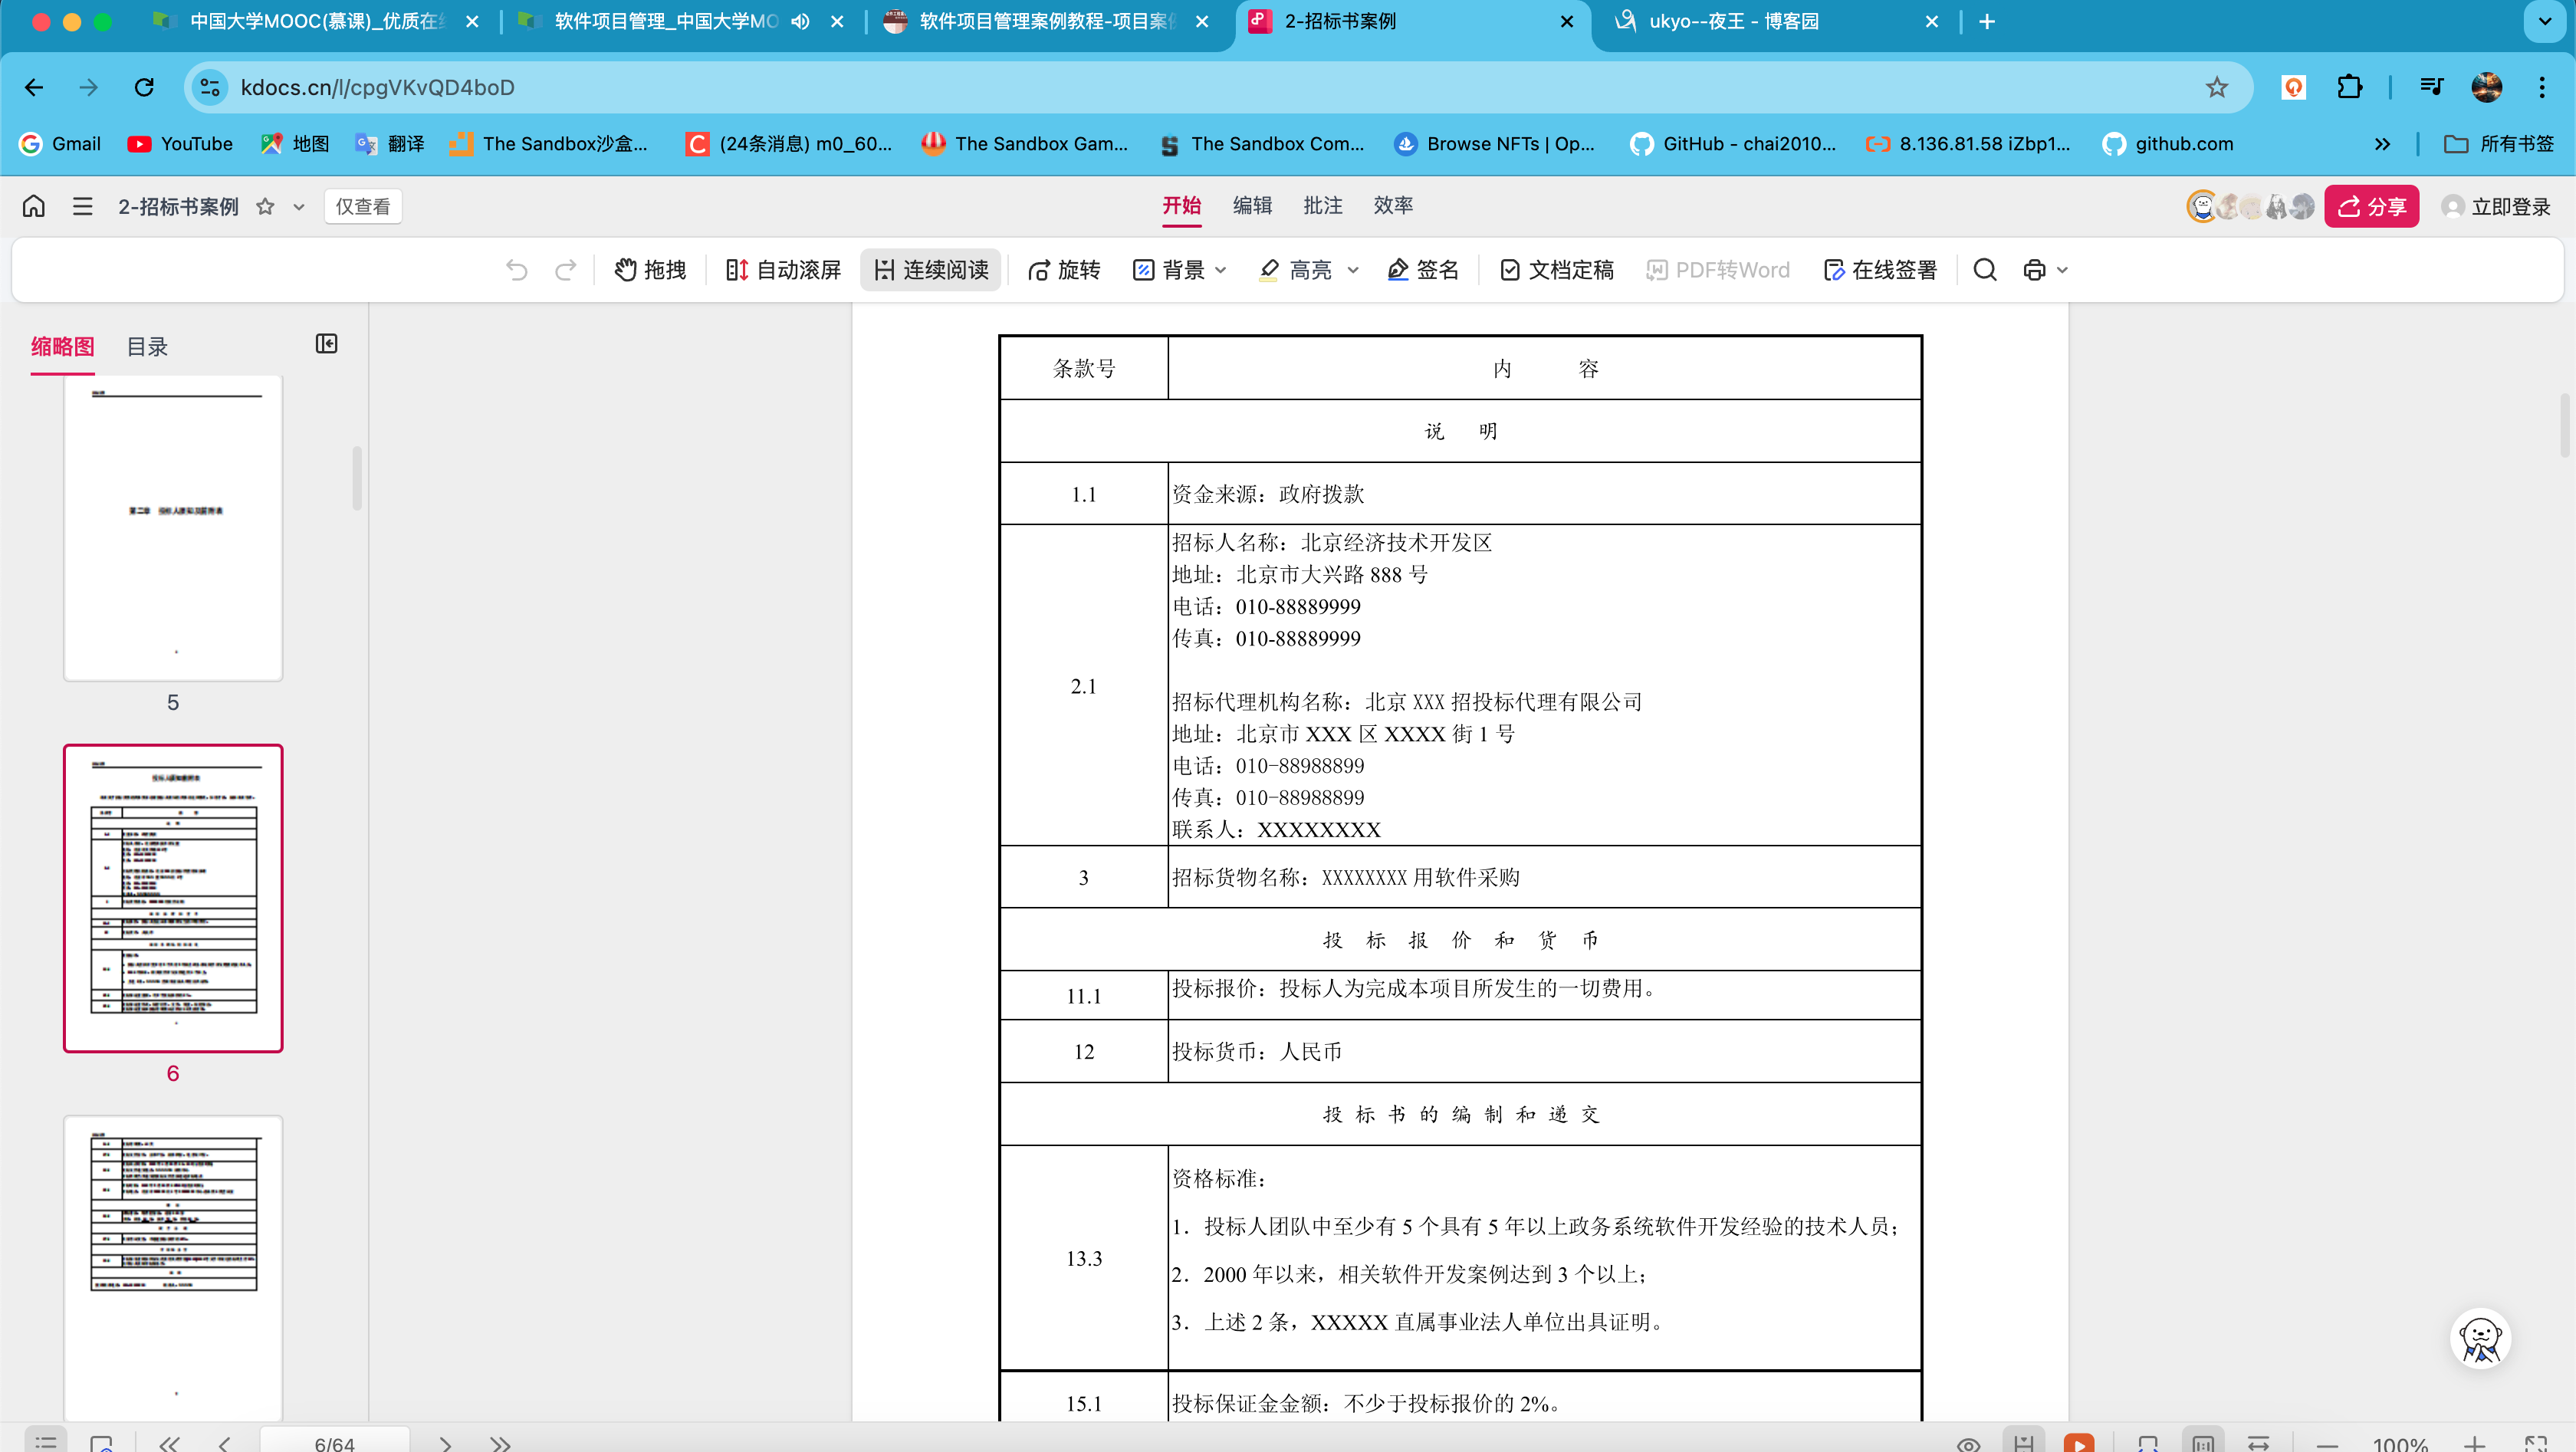Switch to the 编辑 tab
Image resolution: width=2576 pixels, height=1452 pixels.
click(x=1252, y=205)
